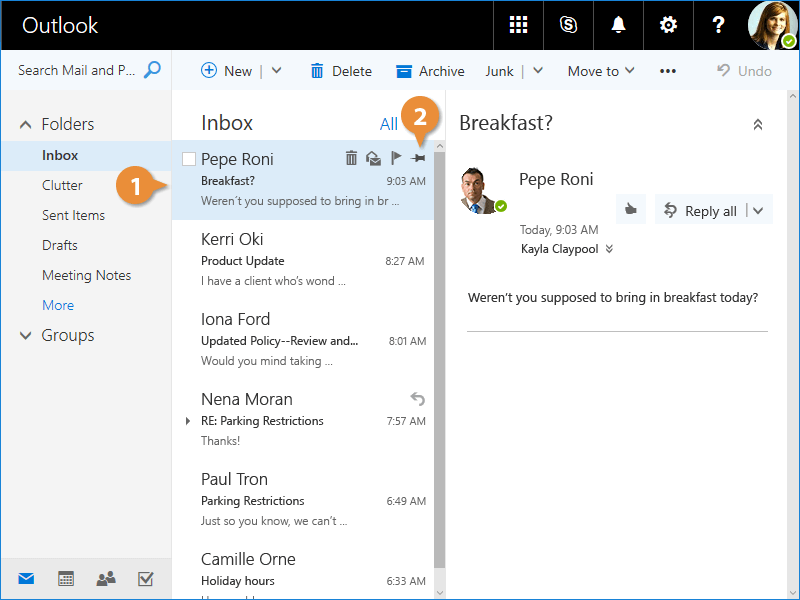
Task: Collapse the Folders section
Action: coord(26,125)
